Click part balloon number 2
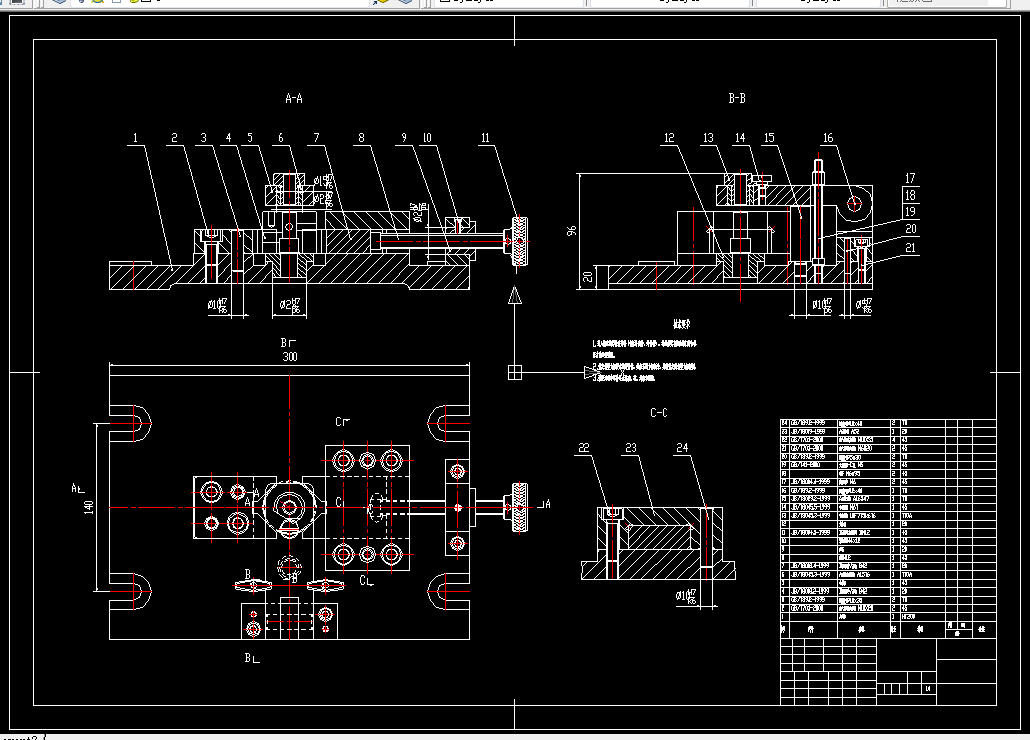1030x740 pixels. click(174, 138)
